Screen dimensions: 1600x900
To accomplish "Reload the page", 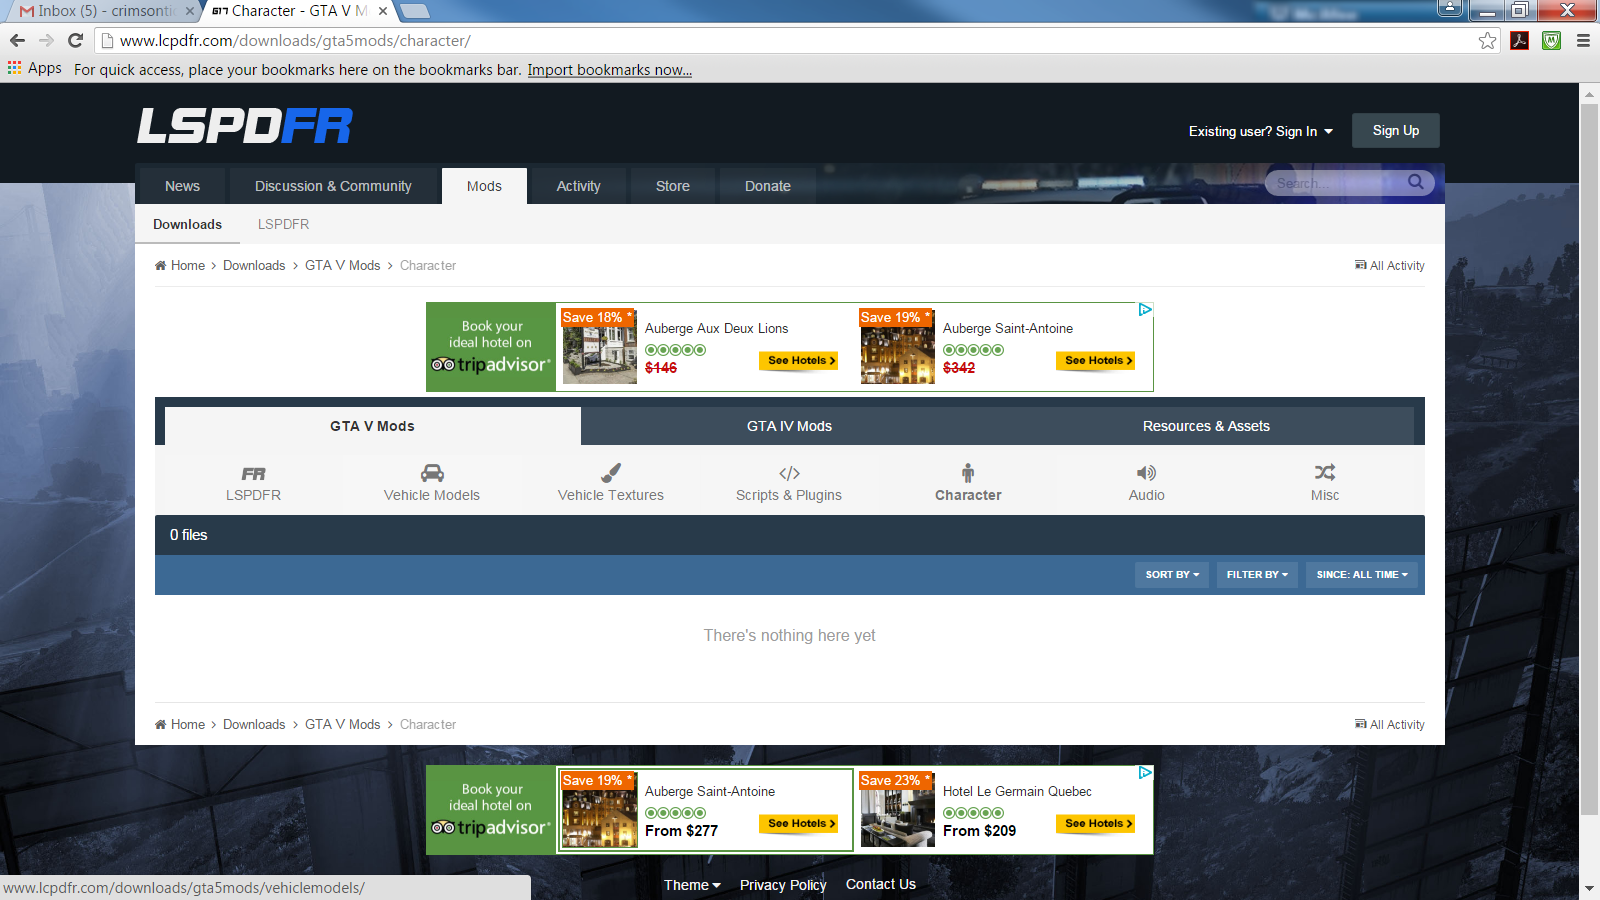I will pos(75,40).
